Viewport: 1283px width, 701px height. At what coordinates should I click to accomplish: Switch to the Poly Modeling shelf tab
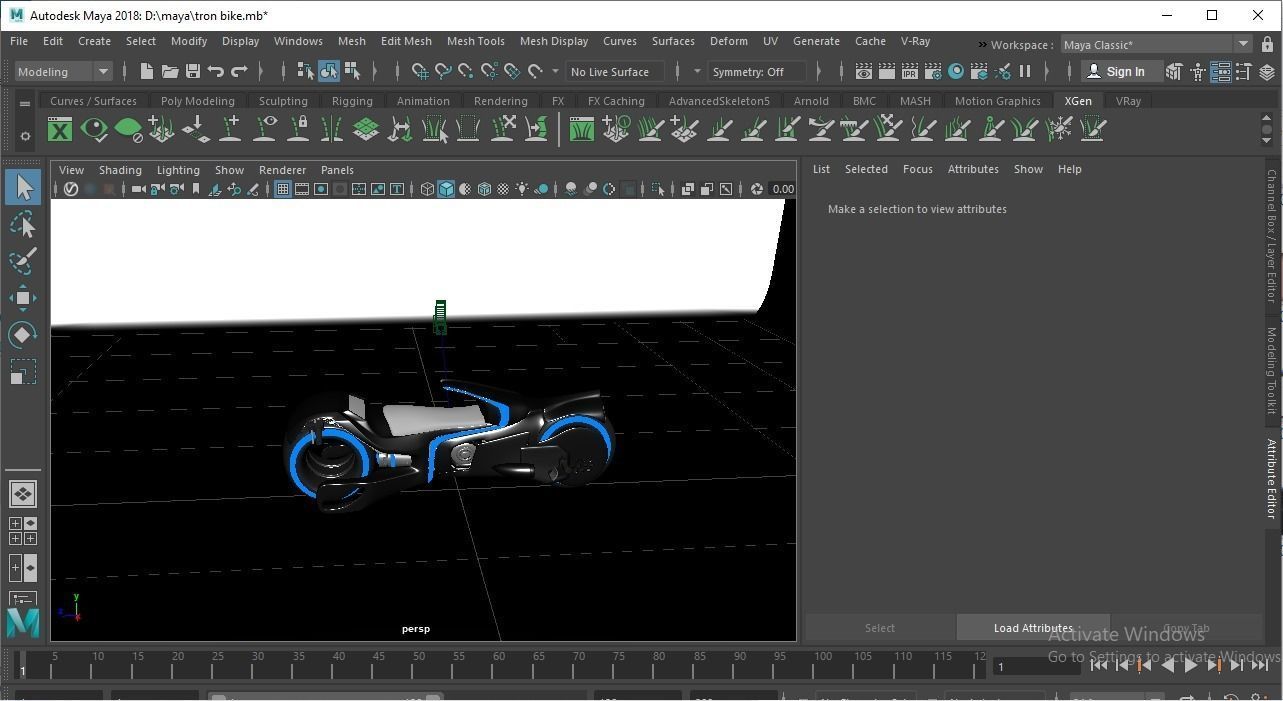click(197, 101)
